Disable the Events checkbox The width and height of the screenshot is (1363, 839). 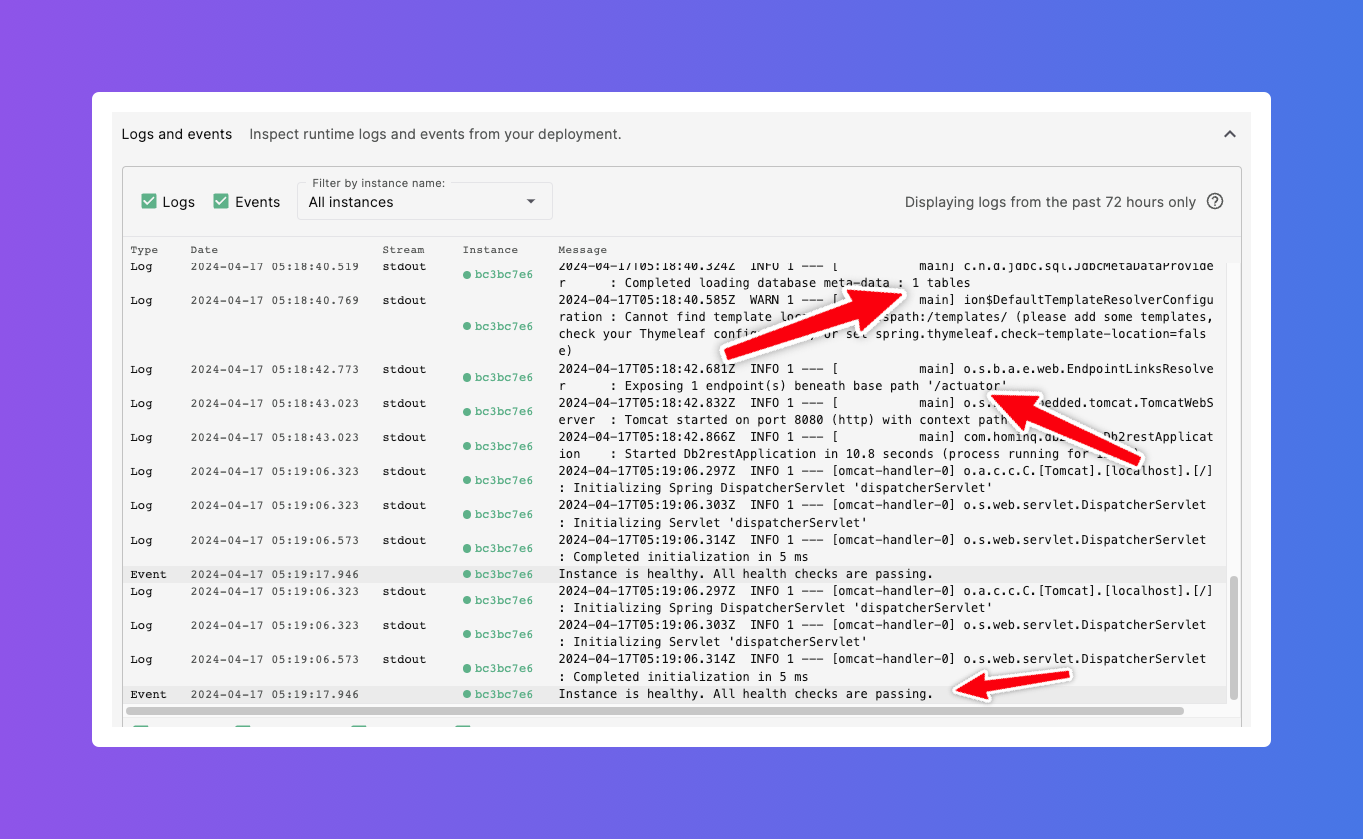pyautogui.click(x=221, y=201)
